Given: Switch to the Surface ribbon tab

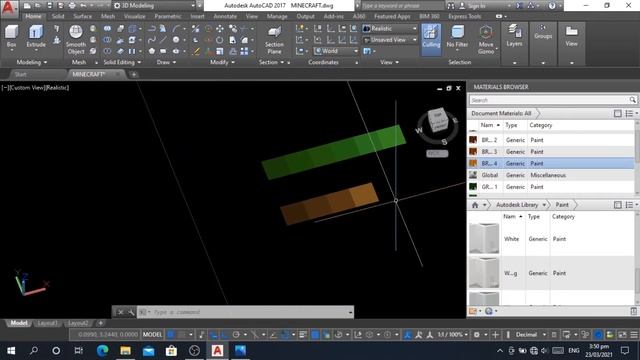Looking at the screenshot, I should tap(82, 16).
